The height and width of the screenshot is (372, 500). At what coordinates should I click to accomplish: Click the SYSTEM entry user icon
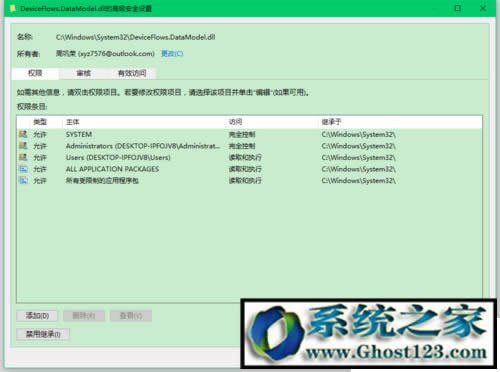[x=23, y=134]
